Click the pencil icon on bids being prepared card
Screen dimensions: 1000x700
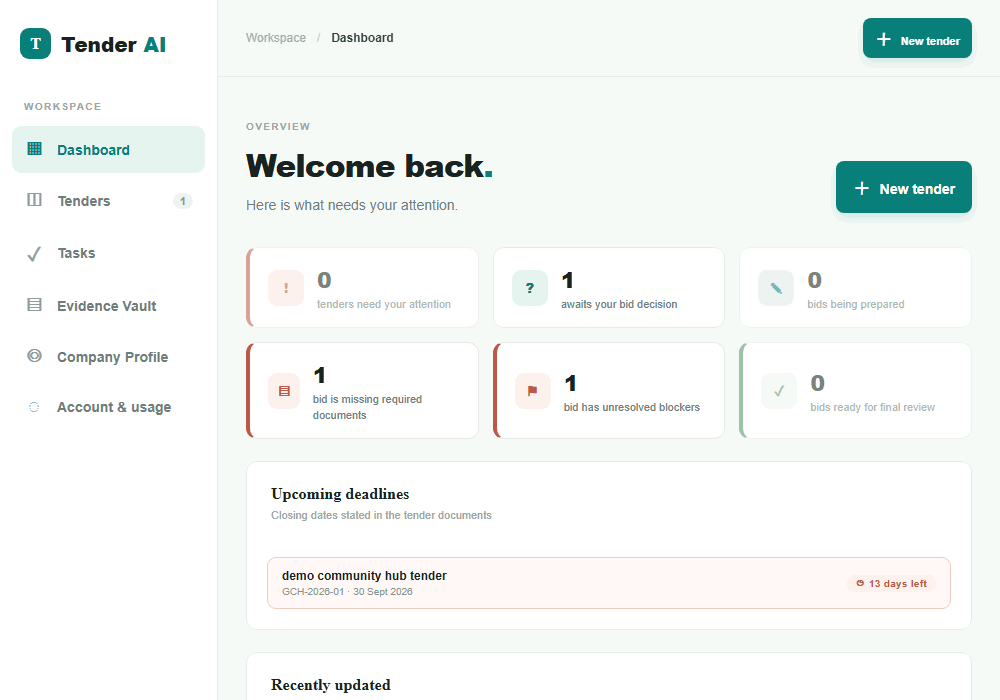coord(776,288)
